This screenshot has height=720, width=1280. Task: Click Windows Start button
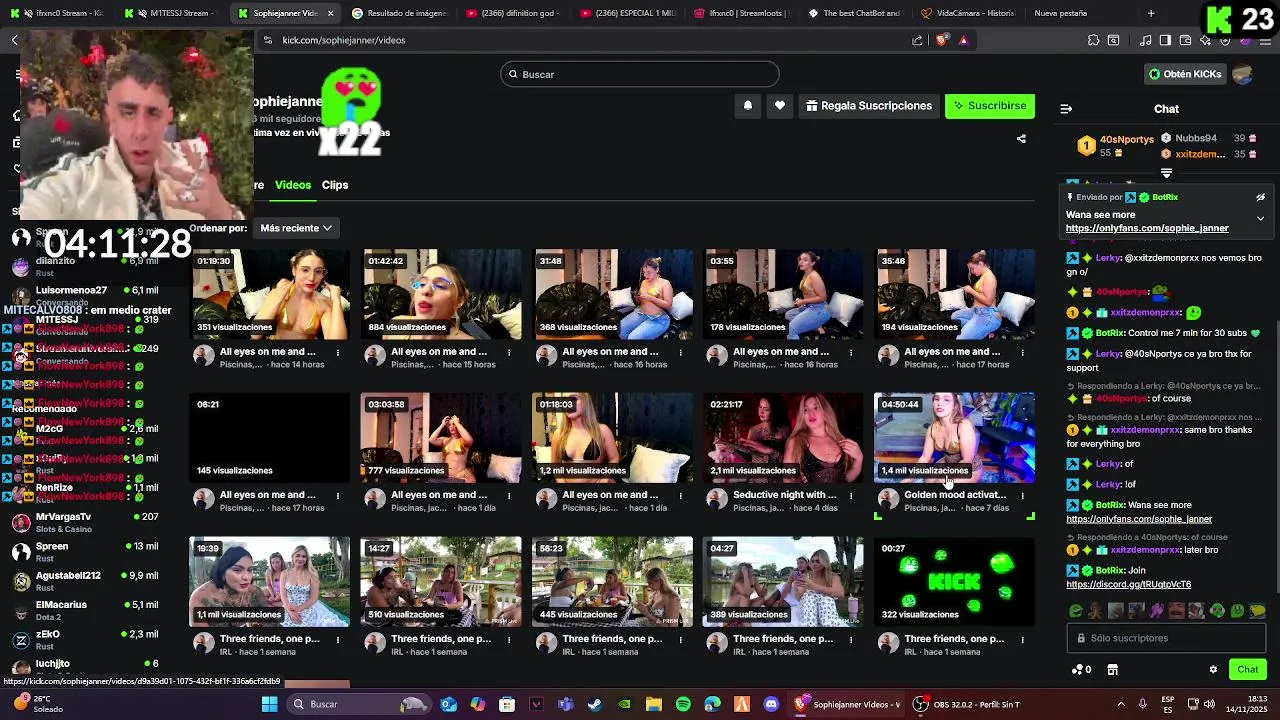click(269, 704)
